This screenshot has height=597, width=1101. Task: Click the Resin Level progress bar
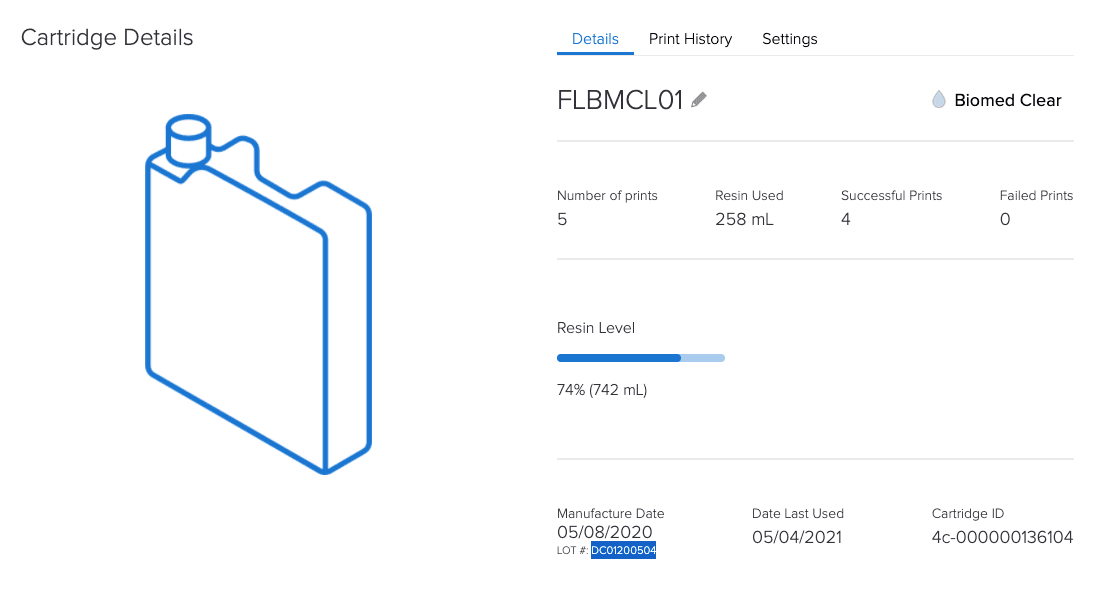point(640,357)
